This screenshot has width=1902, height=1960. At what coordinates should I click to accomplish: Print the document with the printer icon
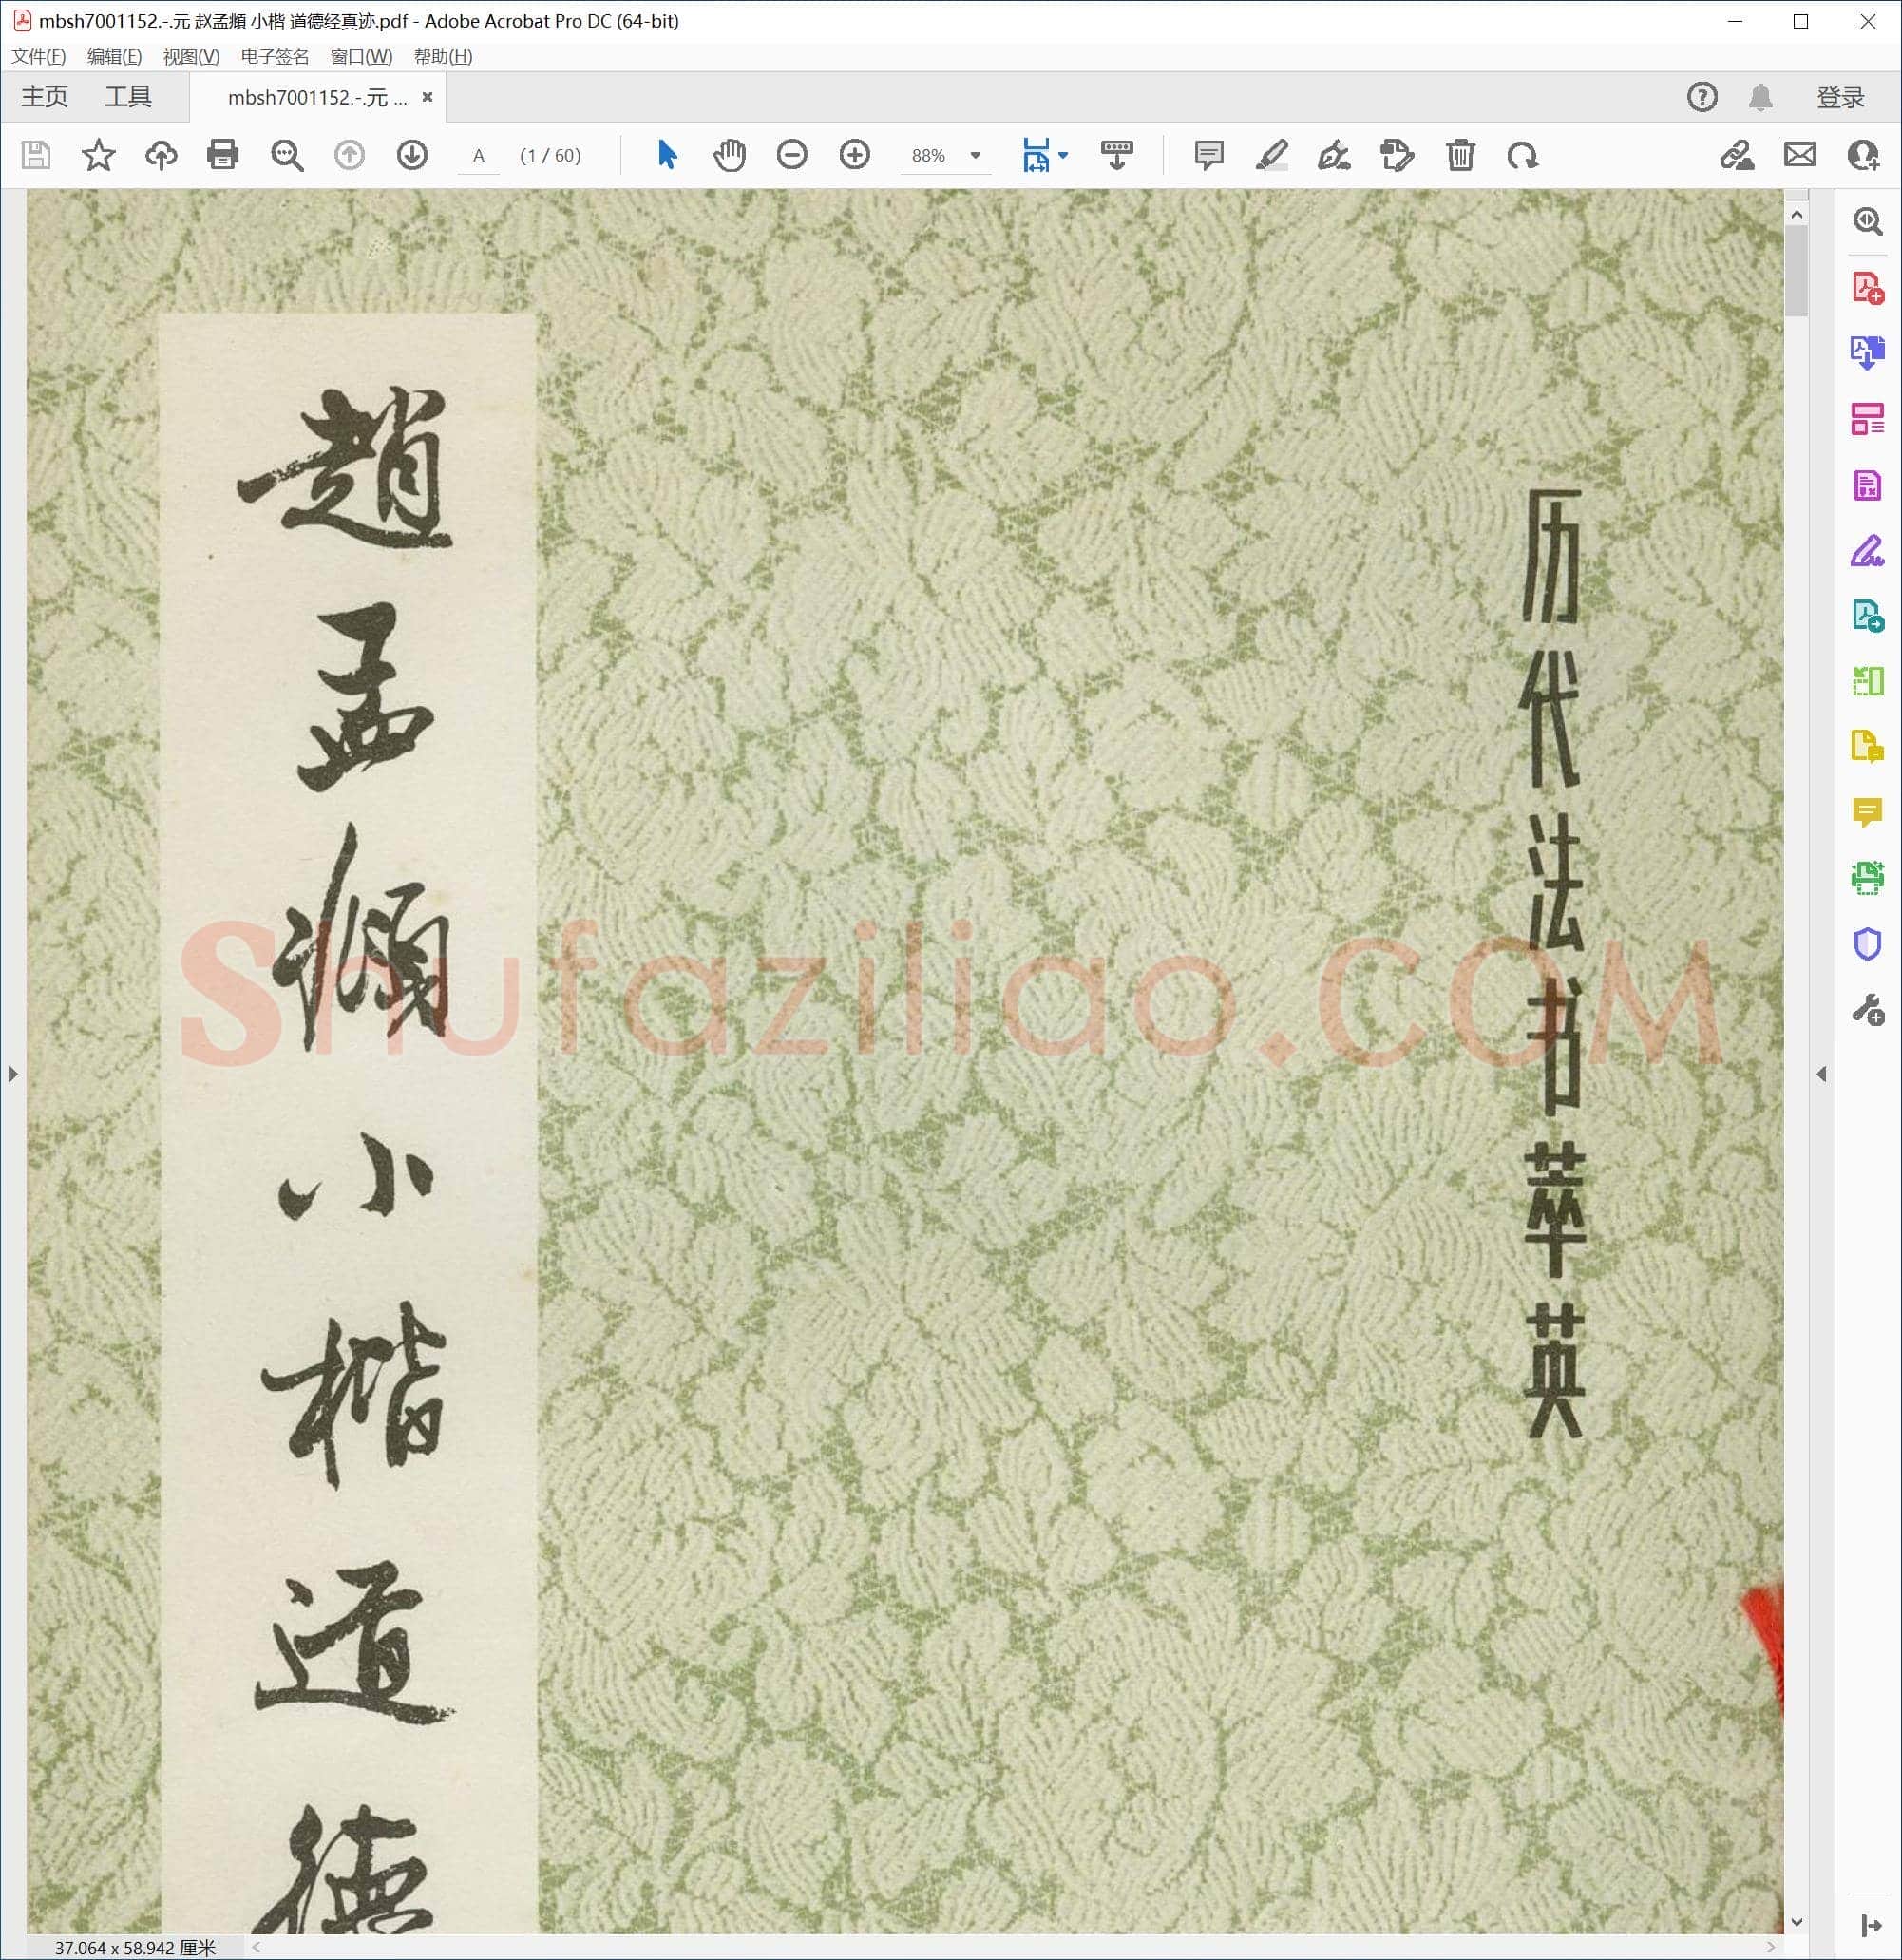pyautogui.click(x=222, y=155)
